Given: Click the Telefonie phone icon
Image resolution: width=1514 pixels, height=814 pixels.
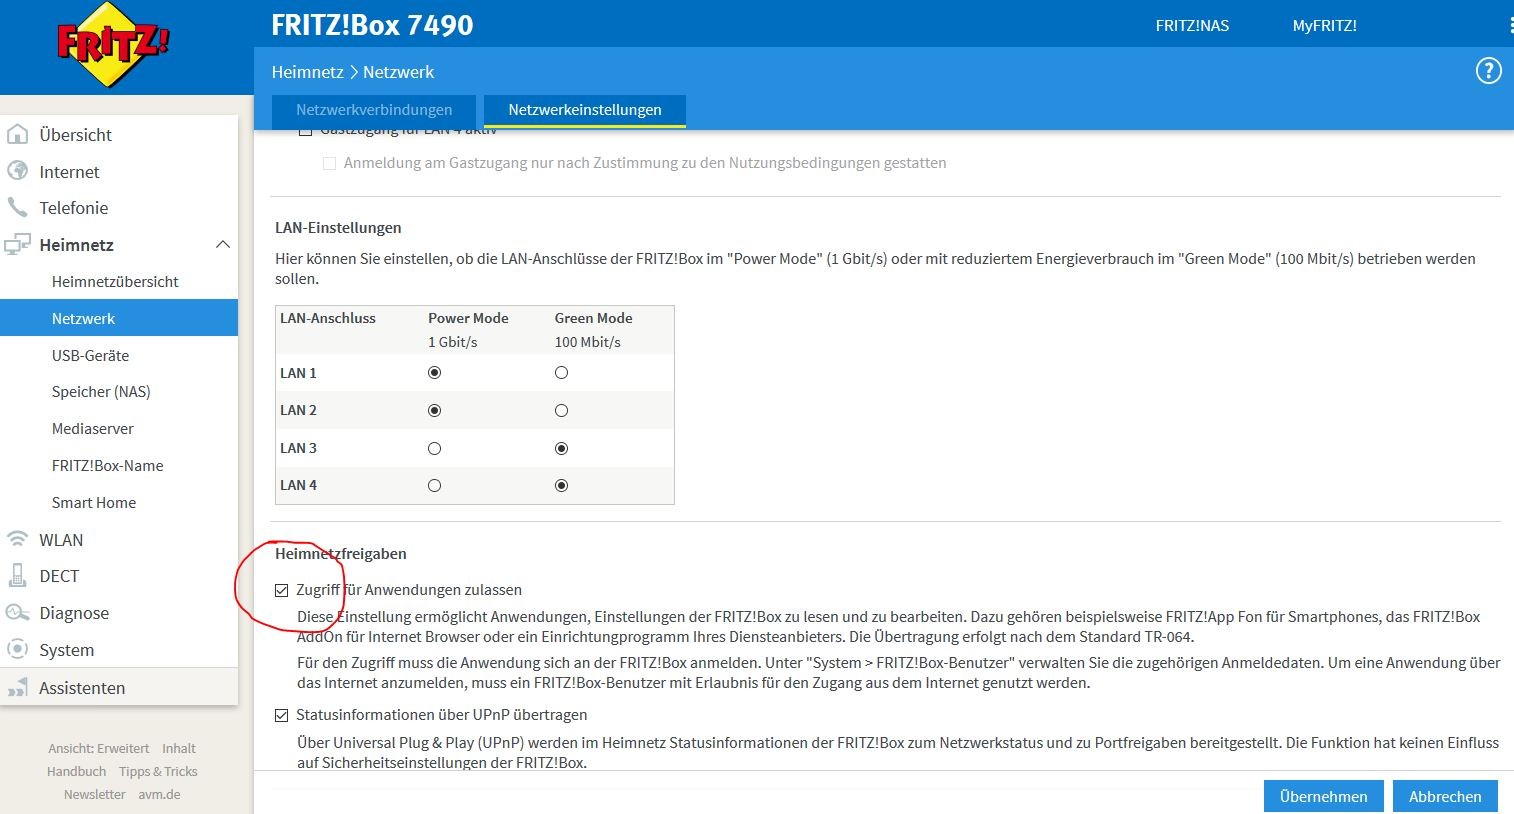Looking at the screenshot, I should point(18,207).
